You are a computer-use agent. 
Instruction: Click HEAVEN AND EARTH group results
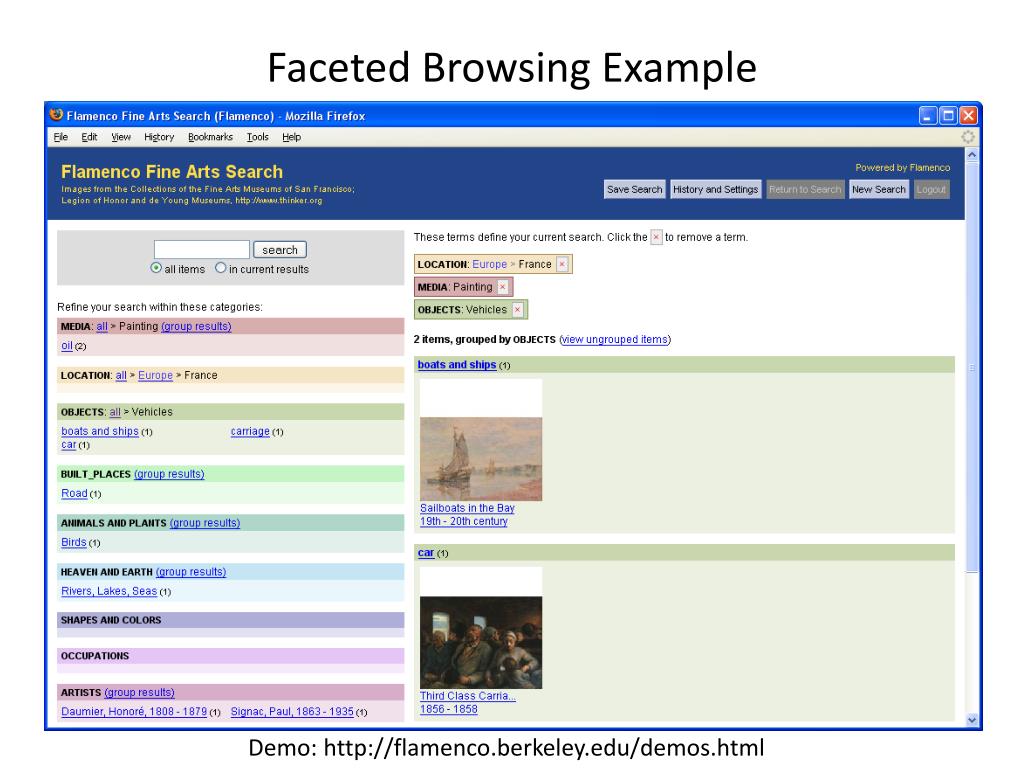click(x=191, y=572)
